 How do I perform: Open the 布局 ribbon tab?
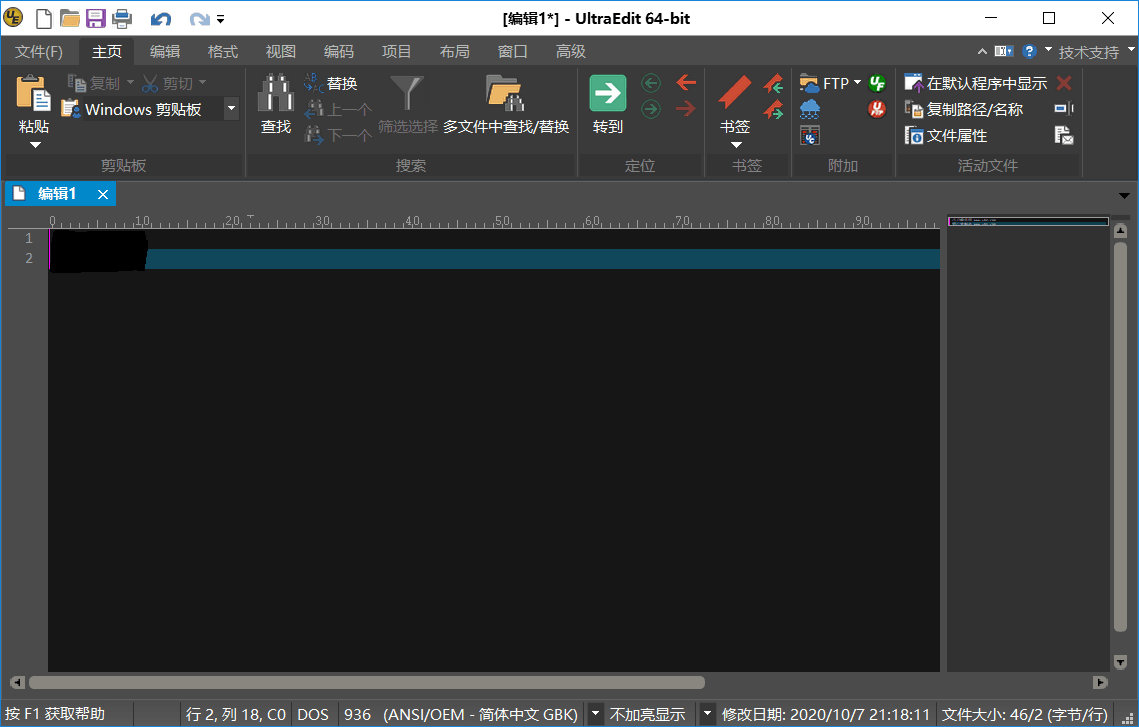point(455,52)
